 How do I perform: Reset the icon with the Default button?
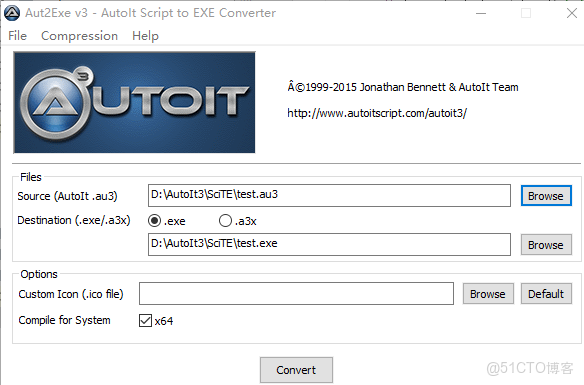tap(546, 294)
